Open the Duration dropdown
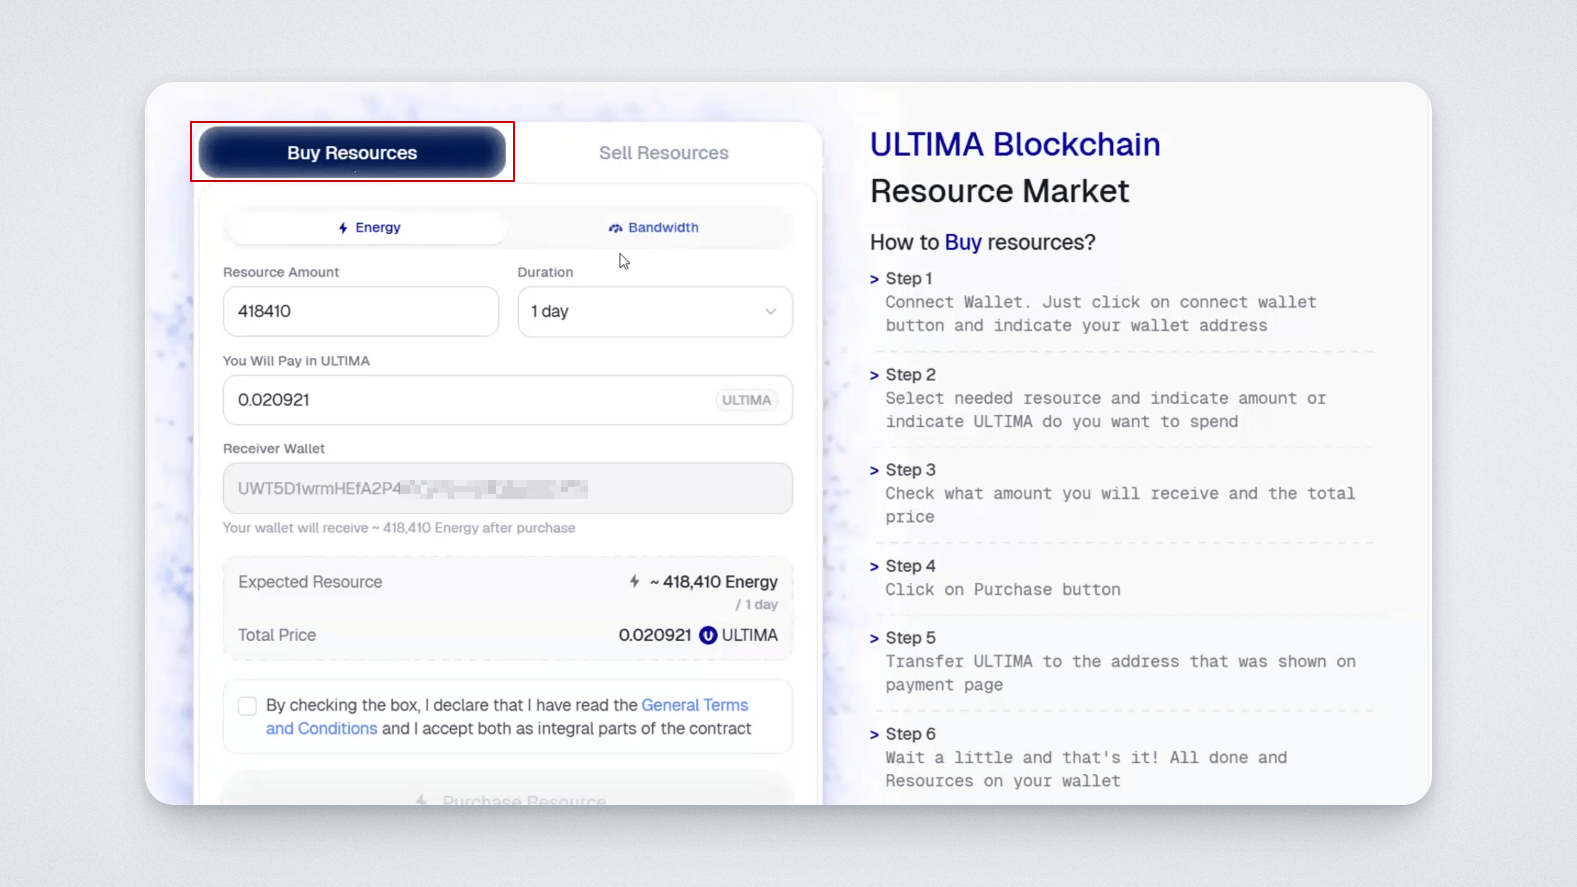This screenshot has height=887, width=1577. [654, 312]
